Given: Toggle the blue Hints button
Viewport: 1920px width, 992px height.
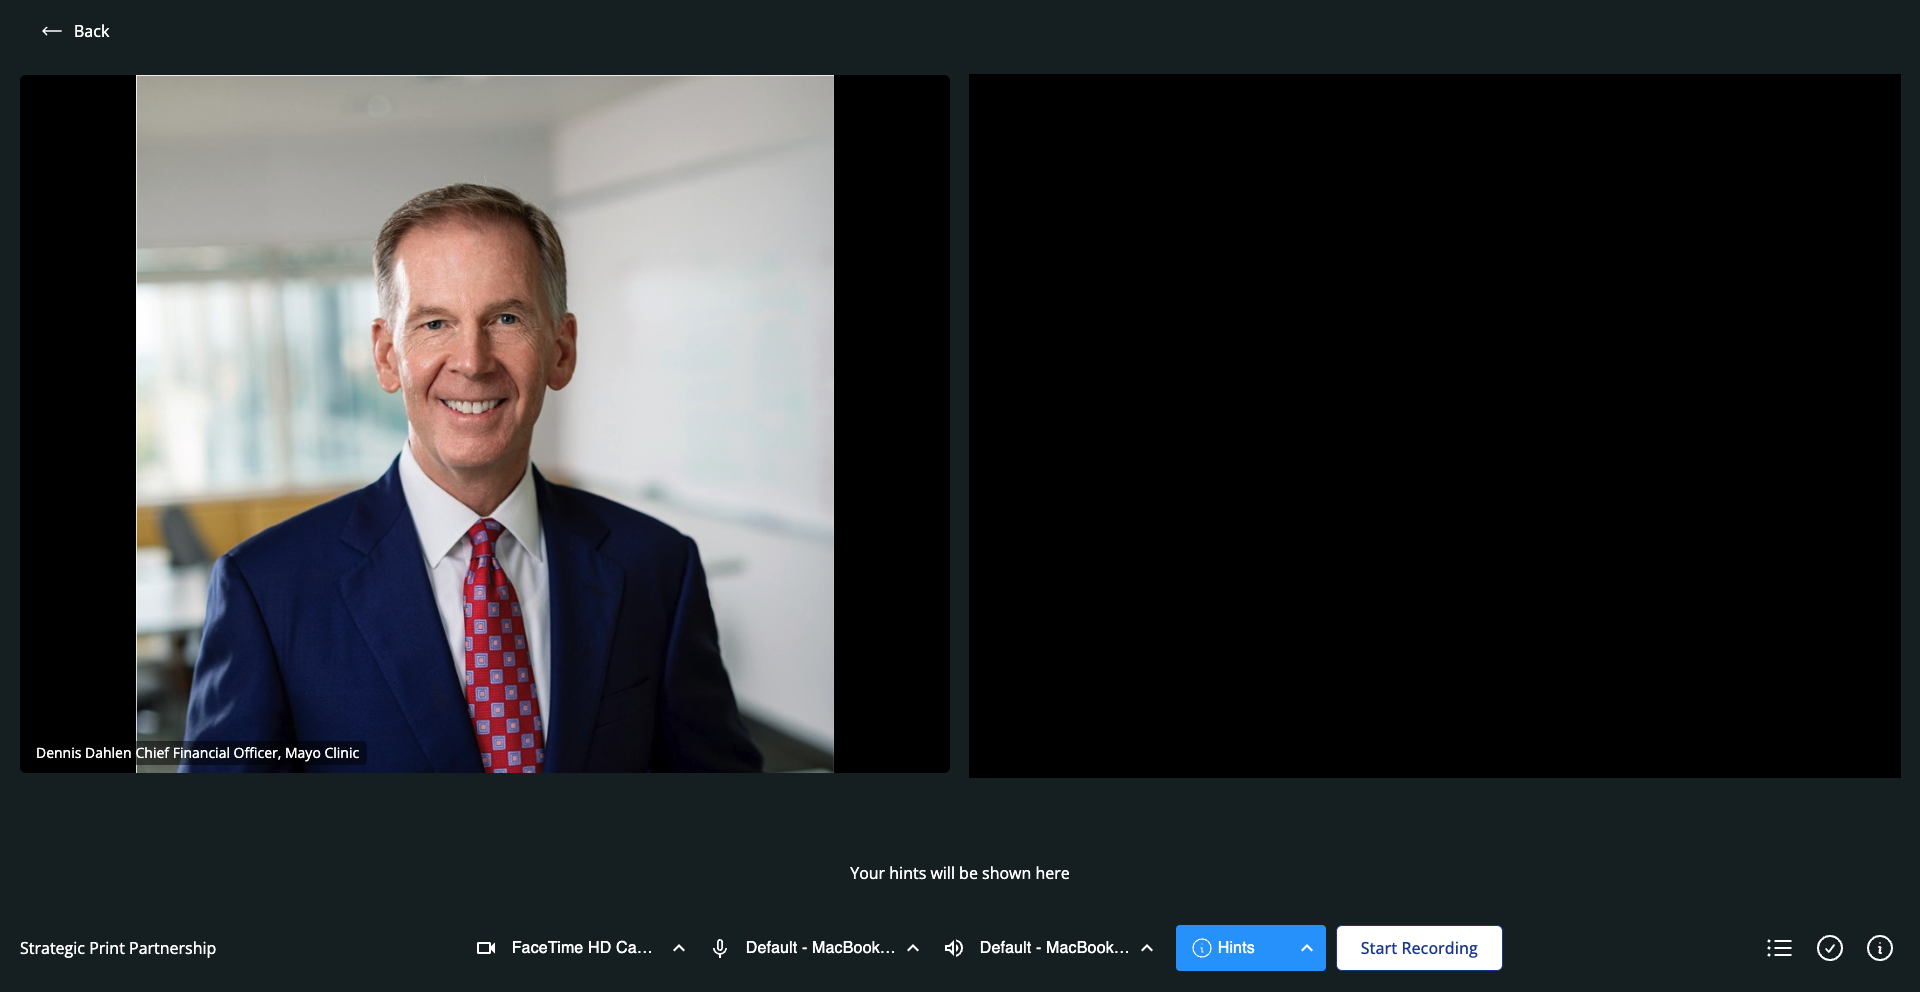Looking at the screenshot, I should [x=1225, y=948].
